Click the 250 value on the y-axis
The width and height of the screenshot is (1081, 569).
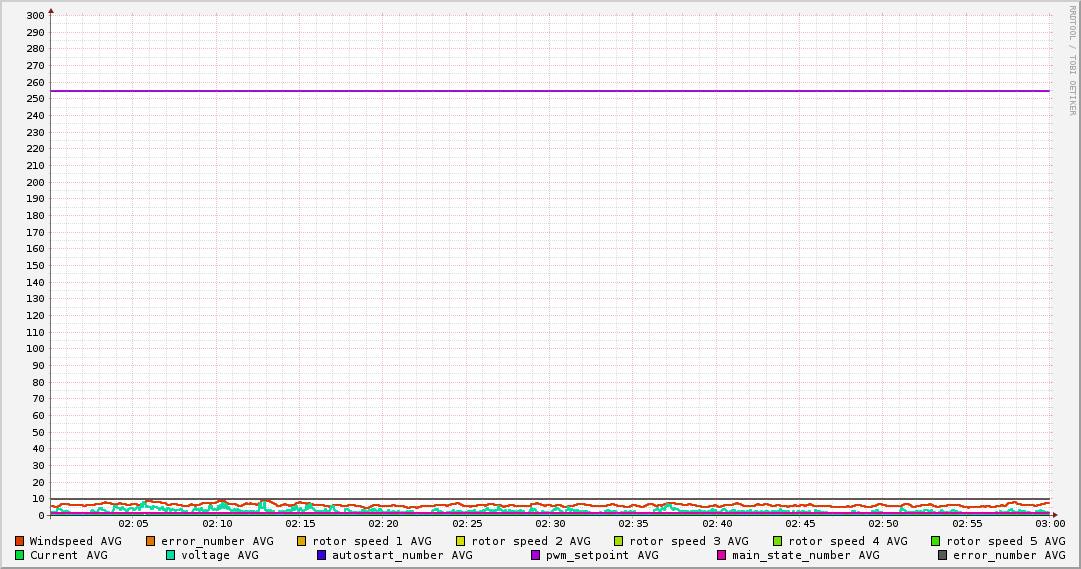36,99
